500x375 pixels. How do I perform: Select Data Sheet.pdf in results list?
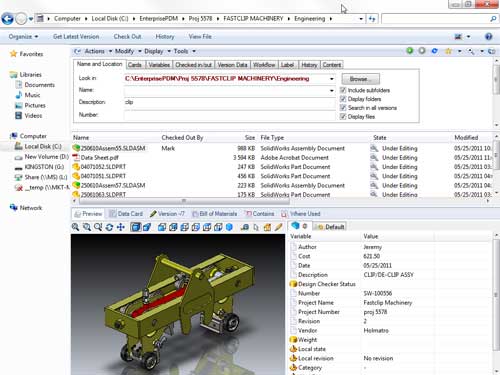click(99, 158)
